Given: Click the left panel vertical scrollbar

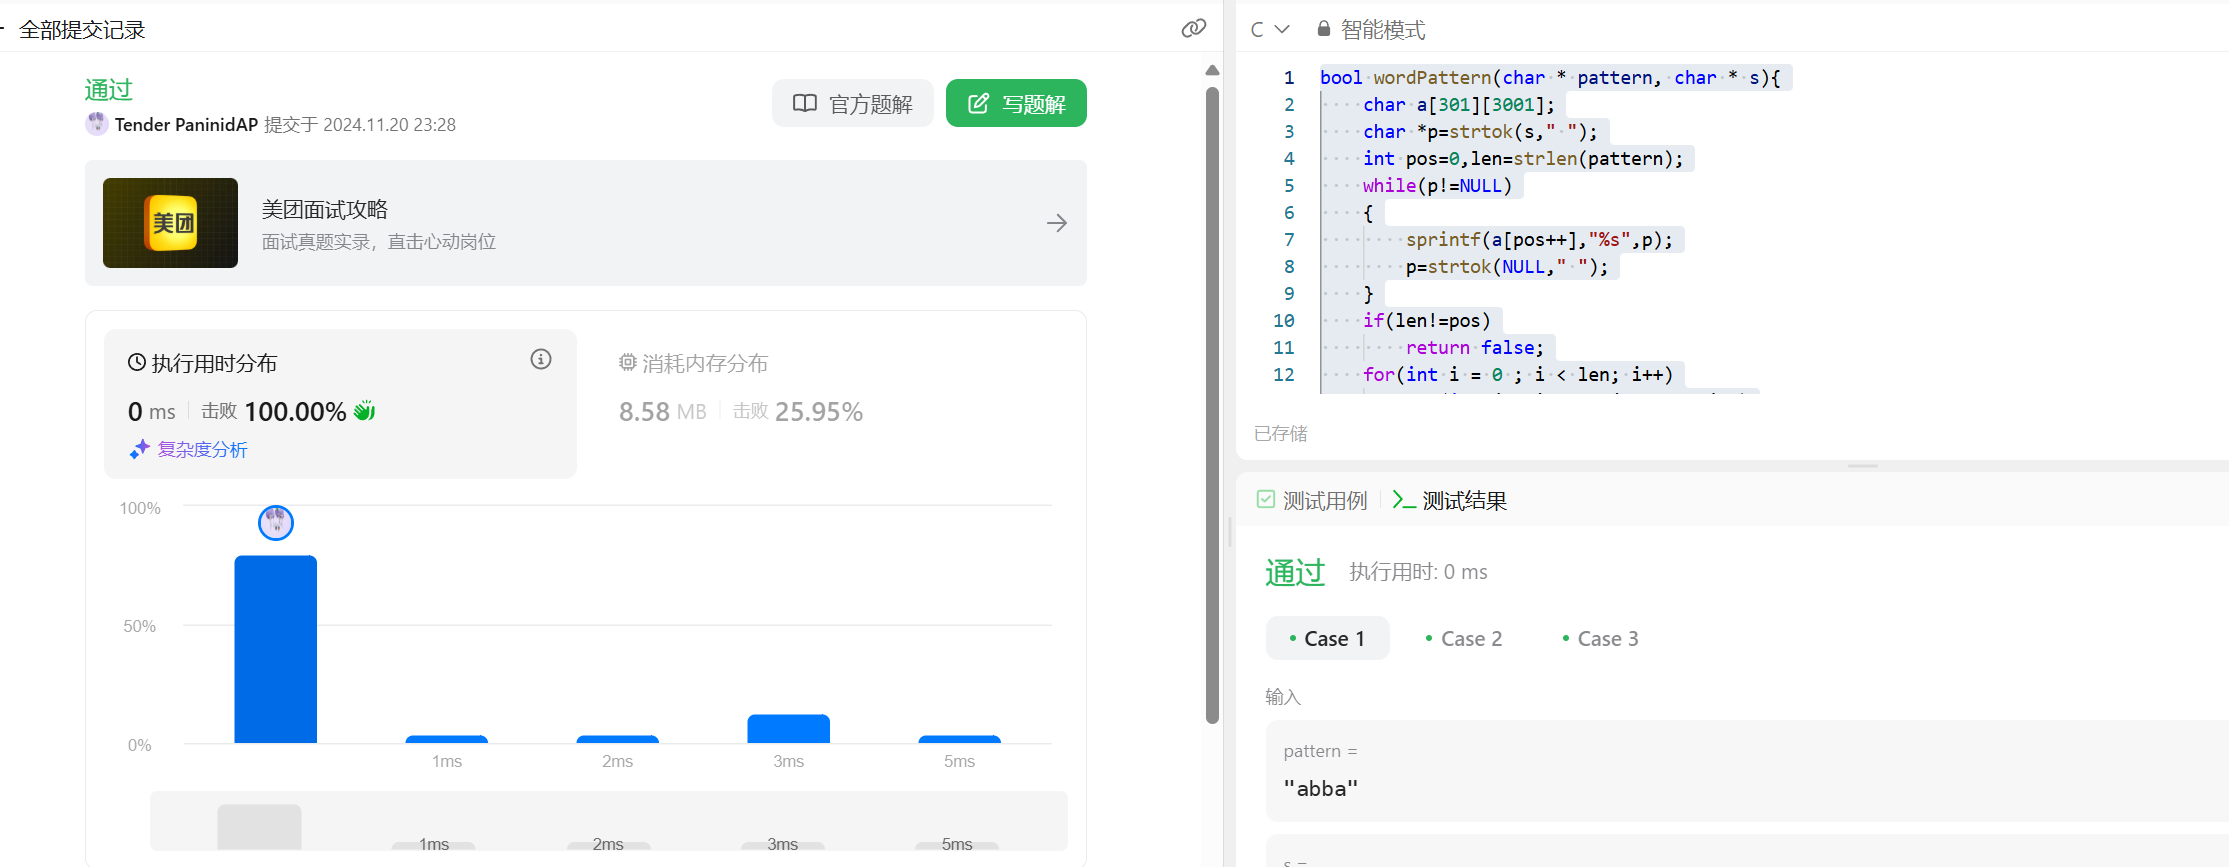Looking at the screenshot, I should click(x=1212, y=400).
